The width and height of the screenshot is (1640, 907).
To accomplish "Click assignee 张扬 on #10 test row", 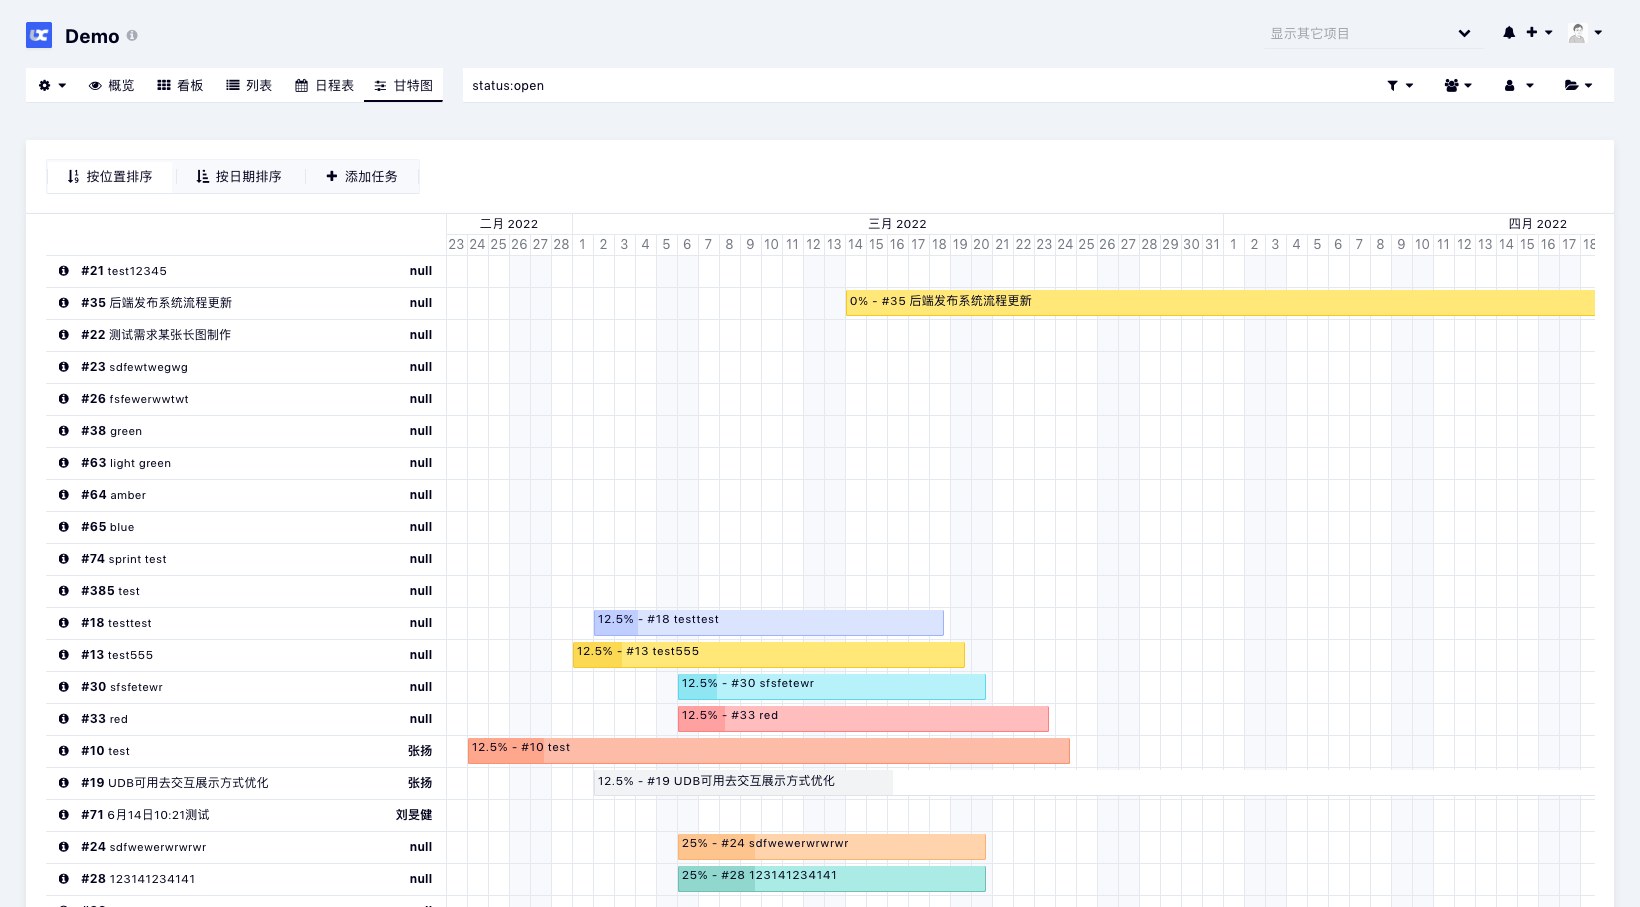I will pyautogui.click(x=420, y=751).
